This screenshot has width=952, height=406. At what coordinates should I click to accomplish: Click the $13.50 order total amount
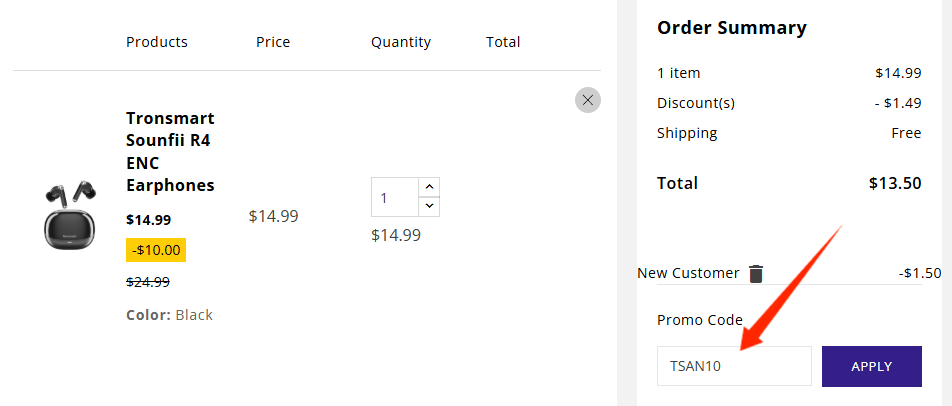895,183
